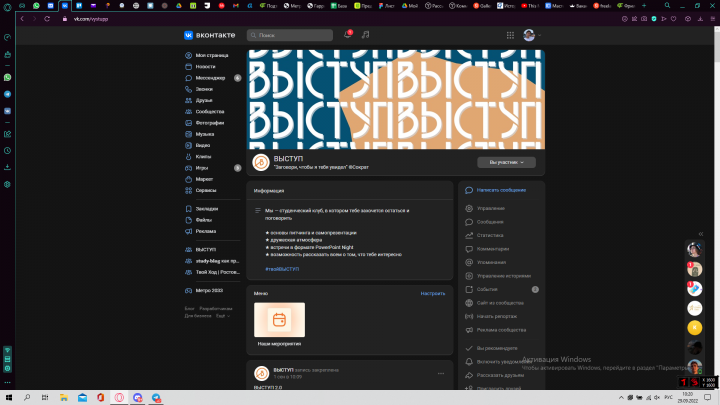
Task: Collapse the chat contacts panel arrows
Action: click(x=701, y=234)
